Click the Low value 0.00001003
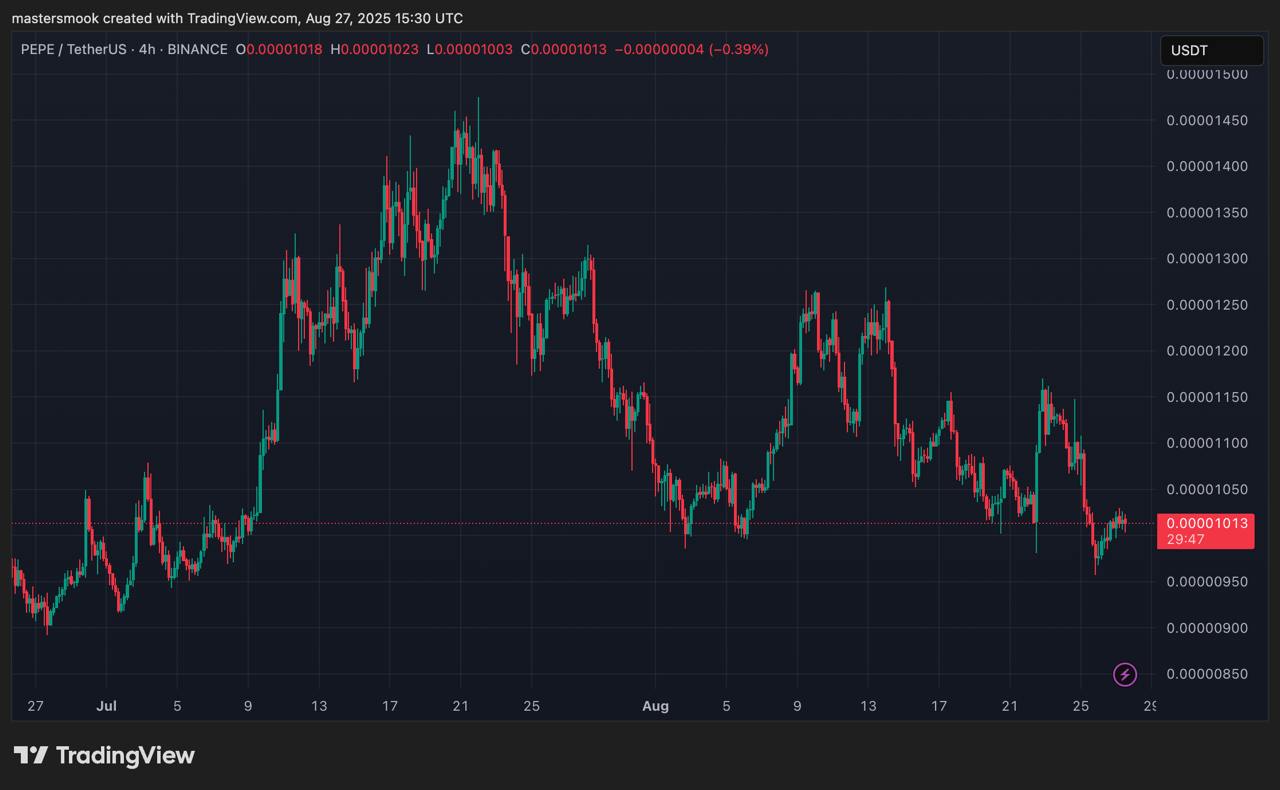This screenshot has width=1280, height=790. tap(473, 49)
